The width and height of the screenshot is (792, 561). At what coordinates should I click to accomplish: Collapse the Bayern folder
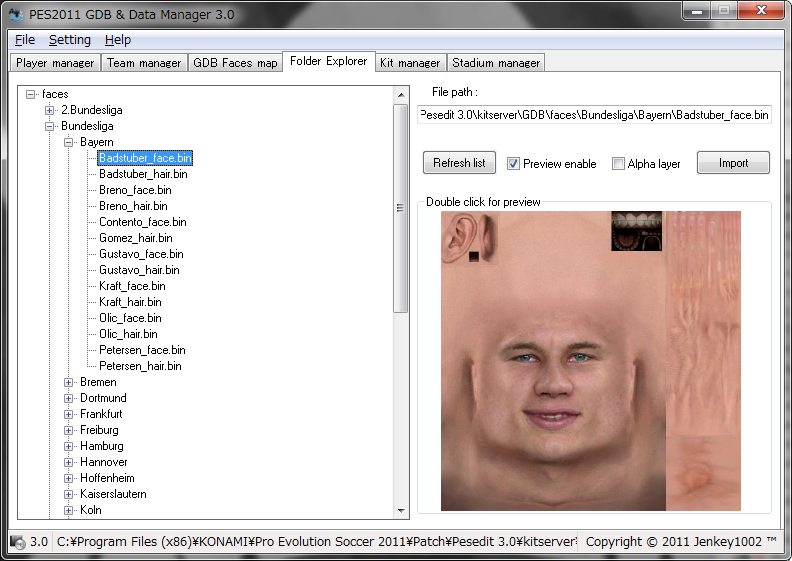[x=69, y=142]
